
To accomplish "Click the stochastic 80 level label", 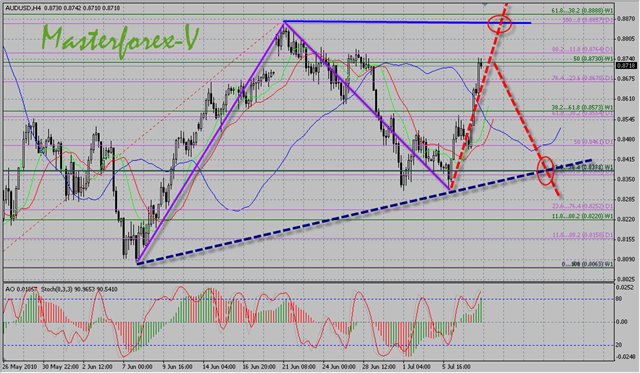I will [x=619, y=299].
